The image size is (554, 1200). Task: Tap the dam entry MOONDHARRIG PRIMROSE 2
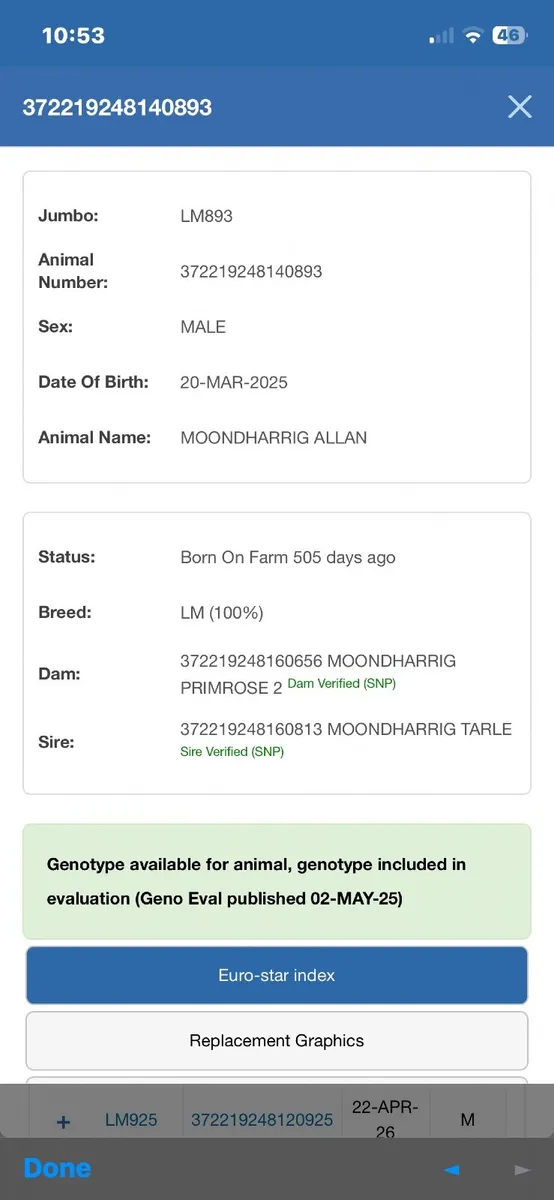point(318,674)
